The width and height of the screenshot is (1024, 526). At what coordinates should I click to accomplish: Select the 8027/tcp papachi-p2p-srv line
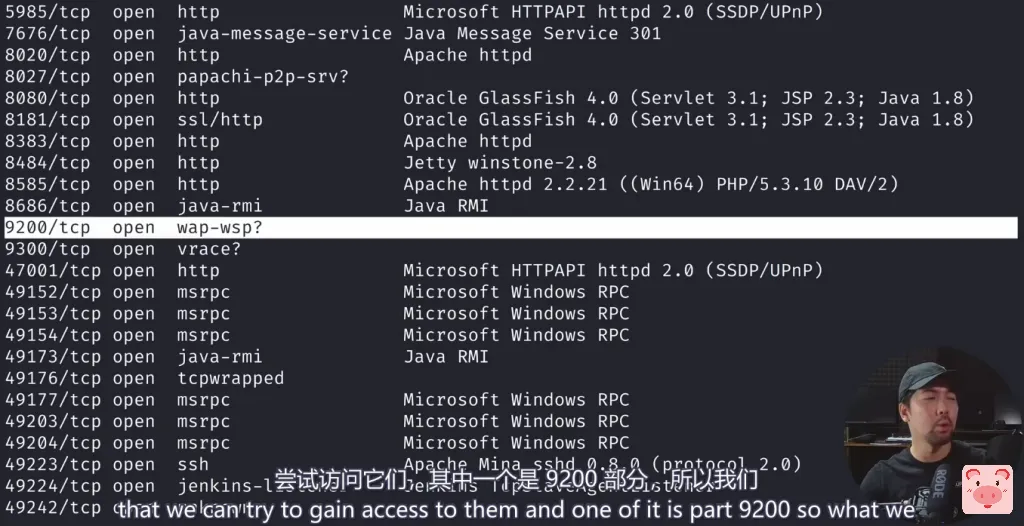click(176, 77)
